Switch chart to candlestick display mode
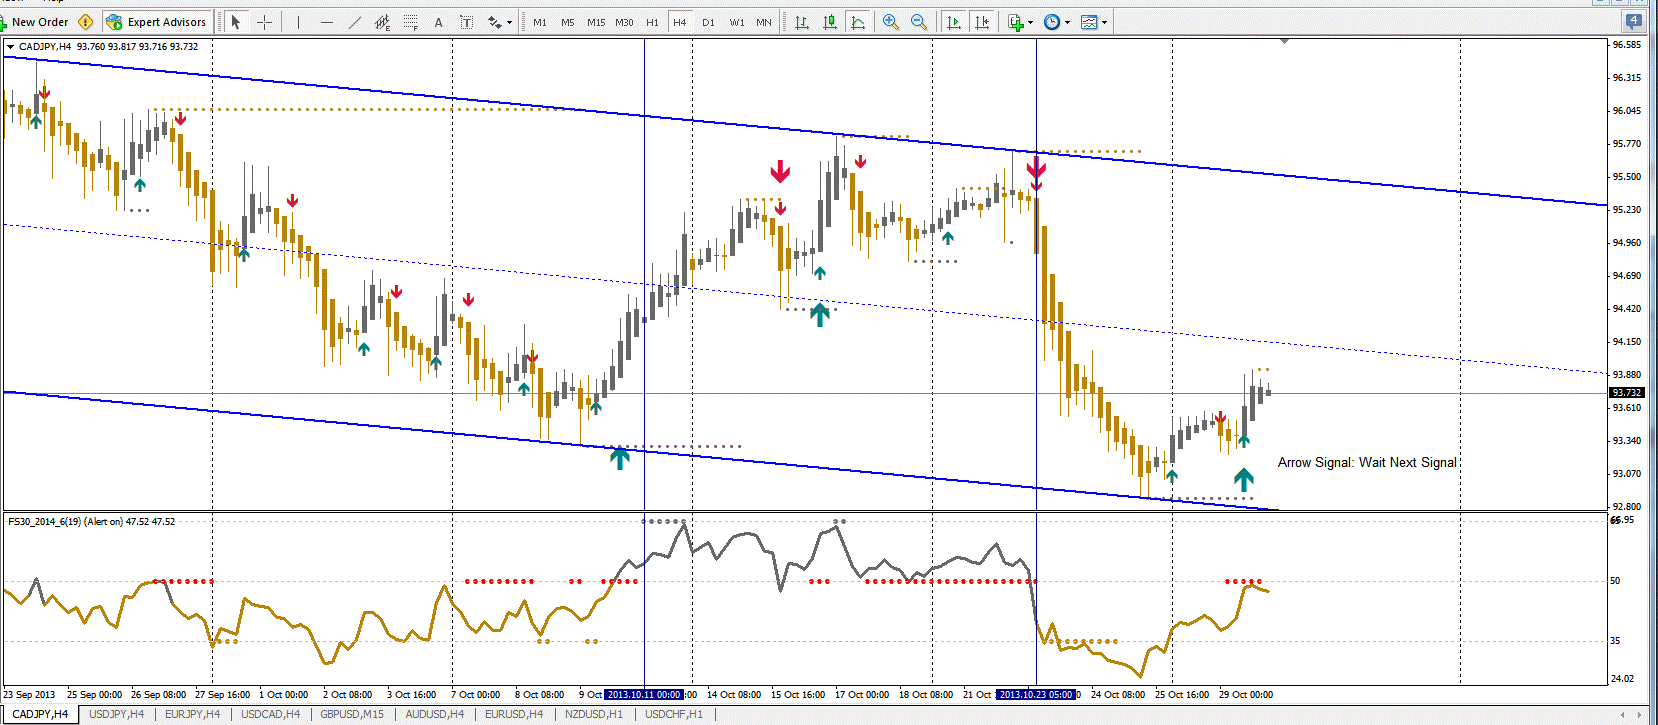This screenshot has height=725, width=1658. 830,22
